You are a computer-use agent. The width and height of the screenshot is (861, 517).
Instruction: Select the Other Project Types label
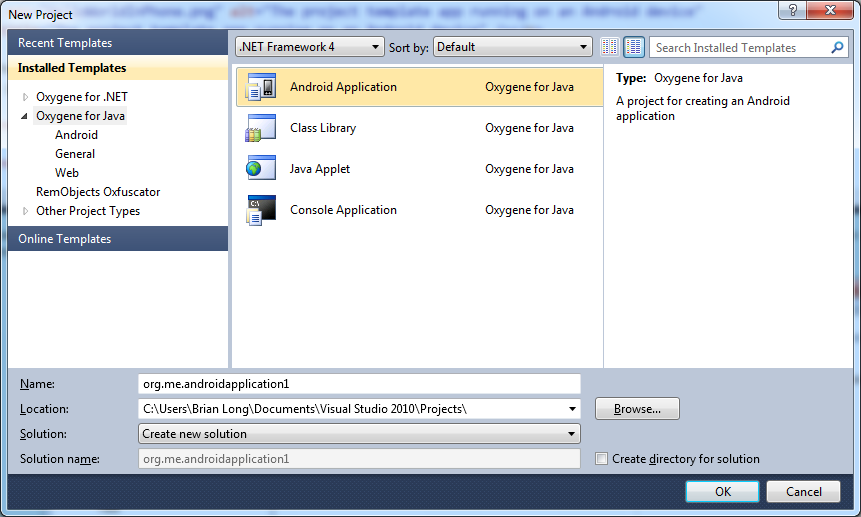click(x=88, y=211)
